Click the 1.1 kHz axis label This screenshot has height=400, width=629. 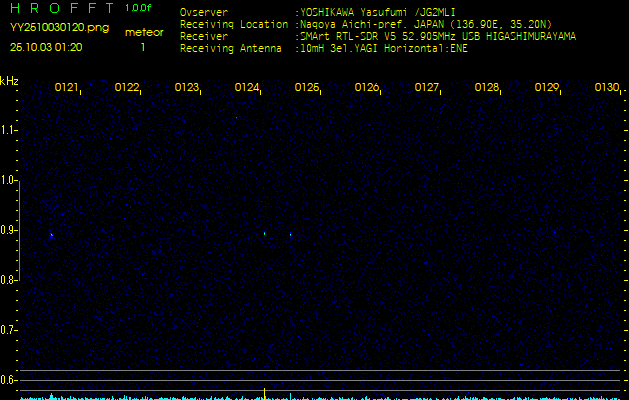(x=8, y=130)
